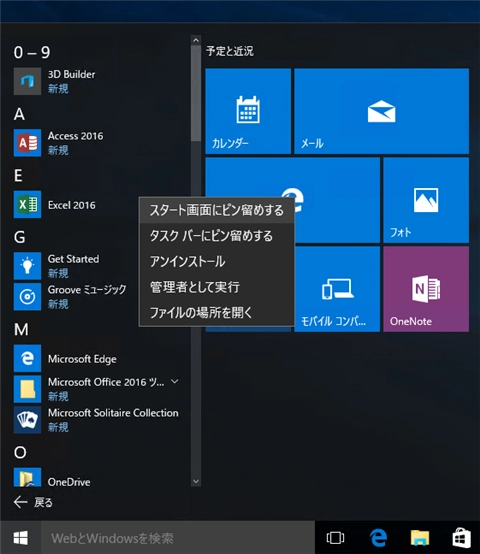Open the Store from the taskbar

pyautogui.click(x=461, y=538)
